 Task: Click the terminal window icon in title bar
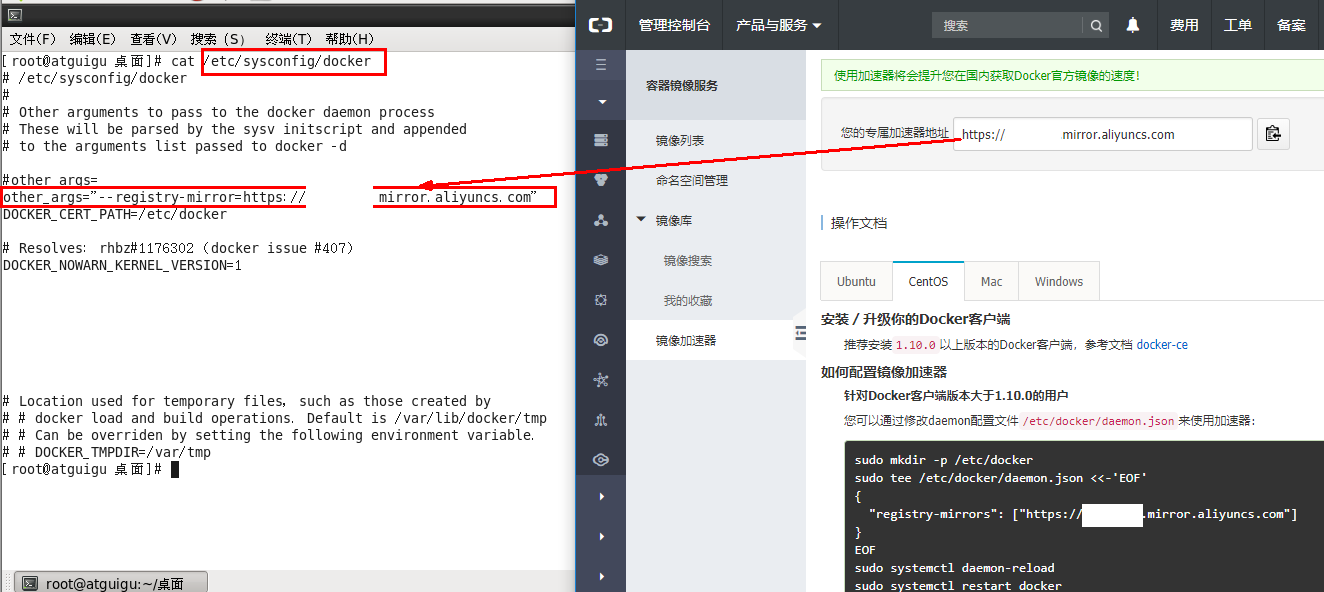pos(13,14)
